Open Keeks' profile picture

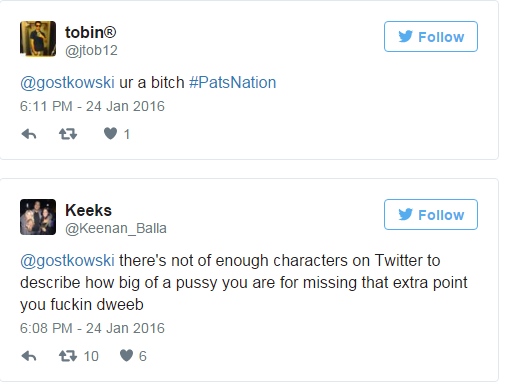[38, 217]
